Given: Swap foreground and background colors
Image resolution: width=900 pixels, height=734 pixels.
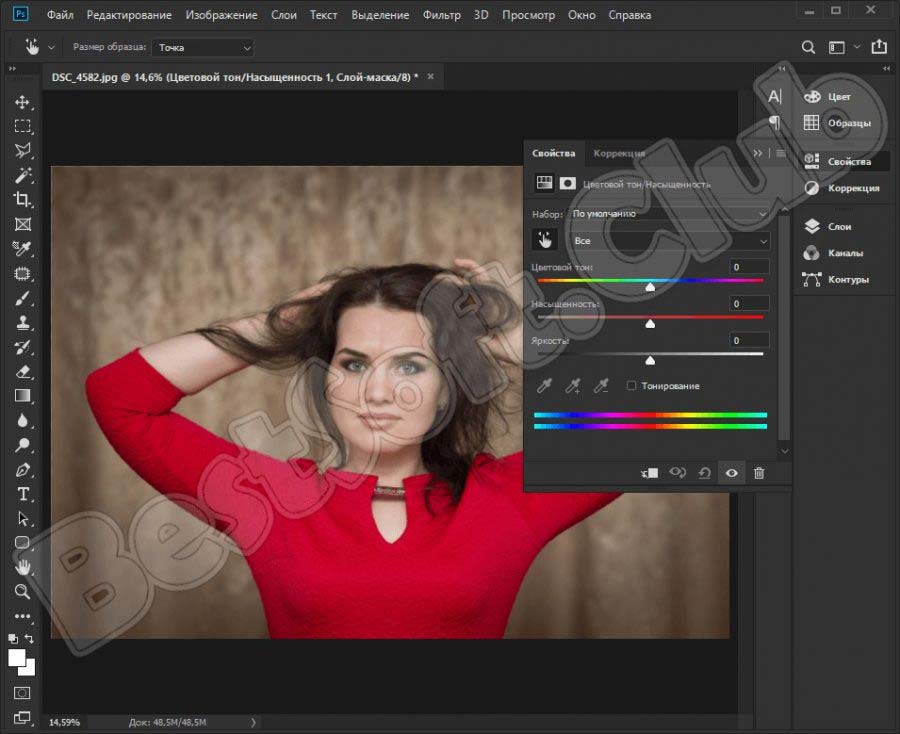Looking at the screenshot, I should pos(29,638).
